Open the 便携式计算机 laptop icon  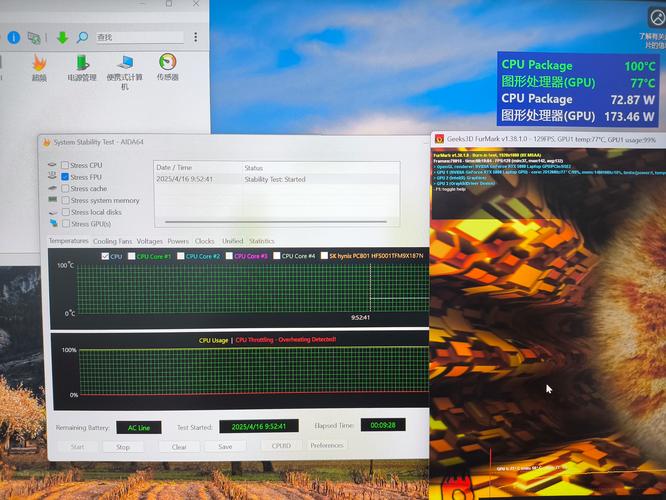tap(125, 63)
